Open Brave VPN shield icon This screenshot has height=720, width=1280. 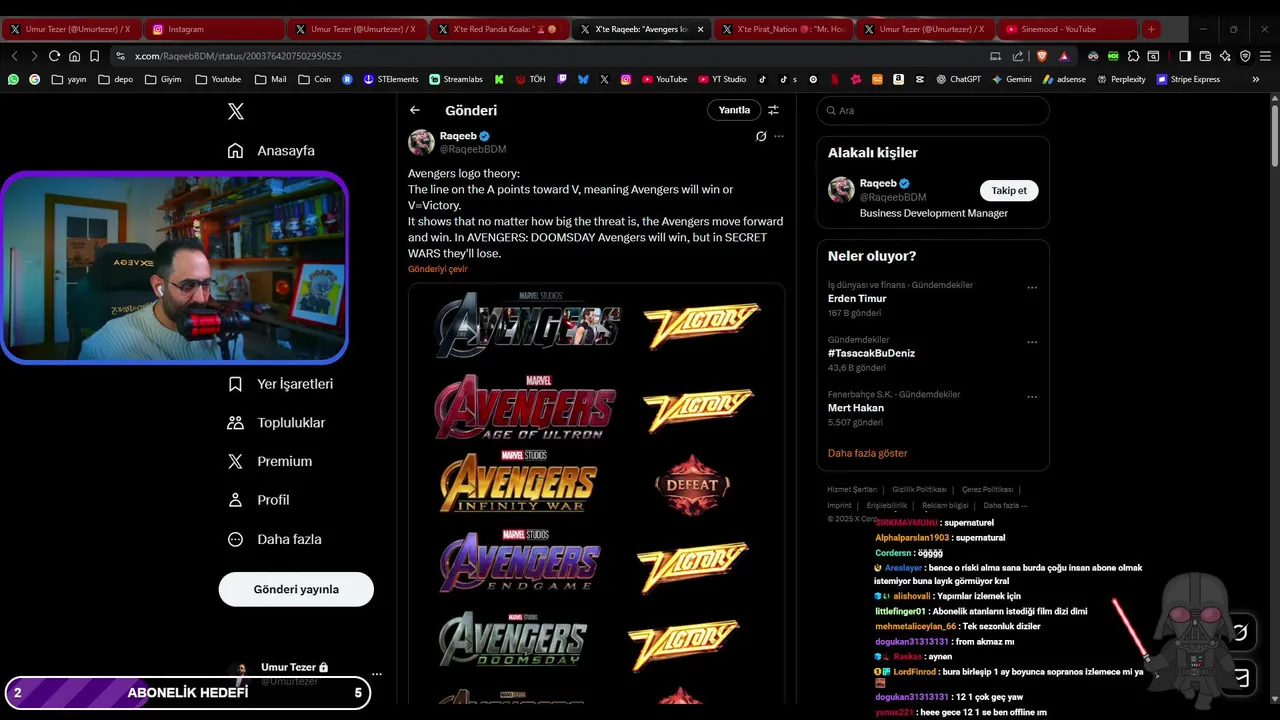coord(1245,56)
